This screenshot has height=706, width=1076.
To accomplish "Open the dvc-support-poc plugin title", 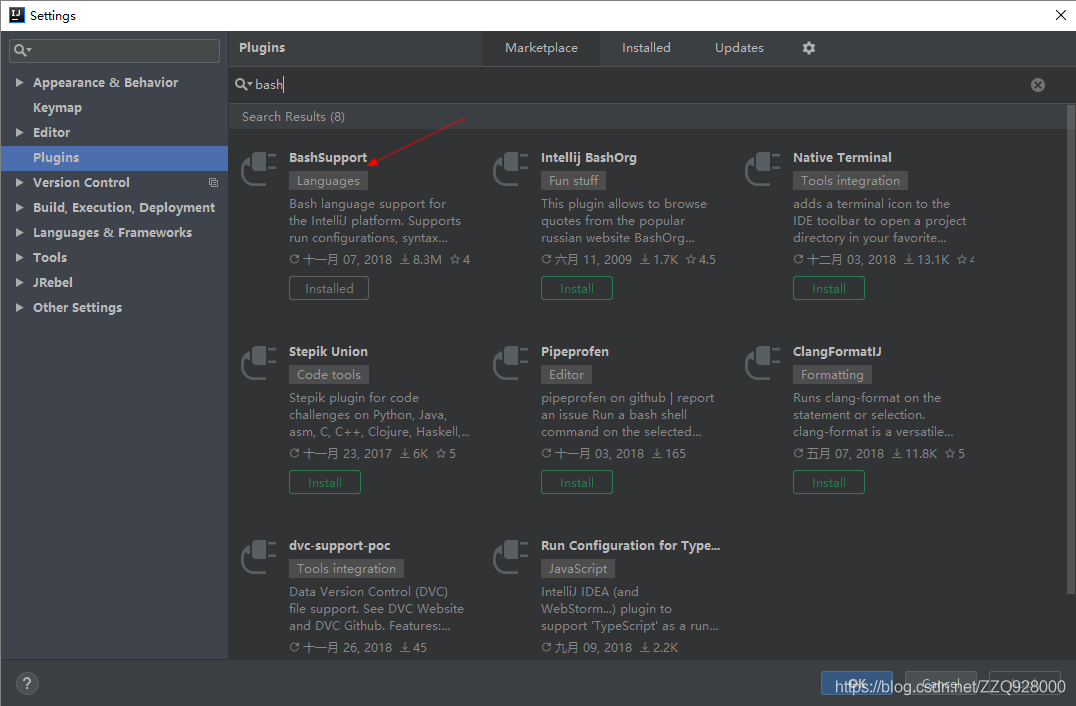I will [x=340, y=546].
